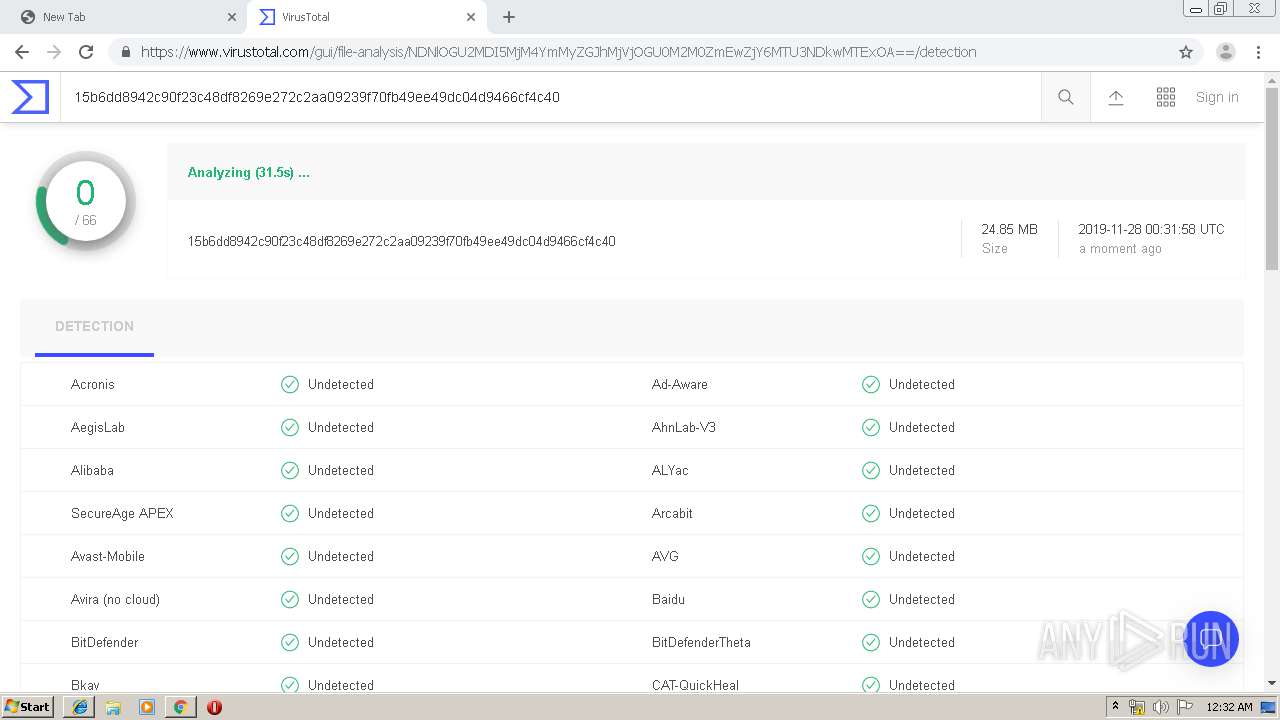Click the browser forward arrow
1280x720 pixels.
pyautogui.click(x=54, y=52)
